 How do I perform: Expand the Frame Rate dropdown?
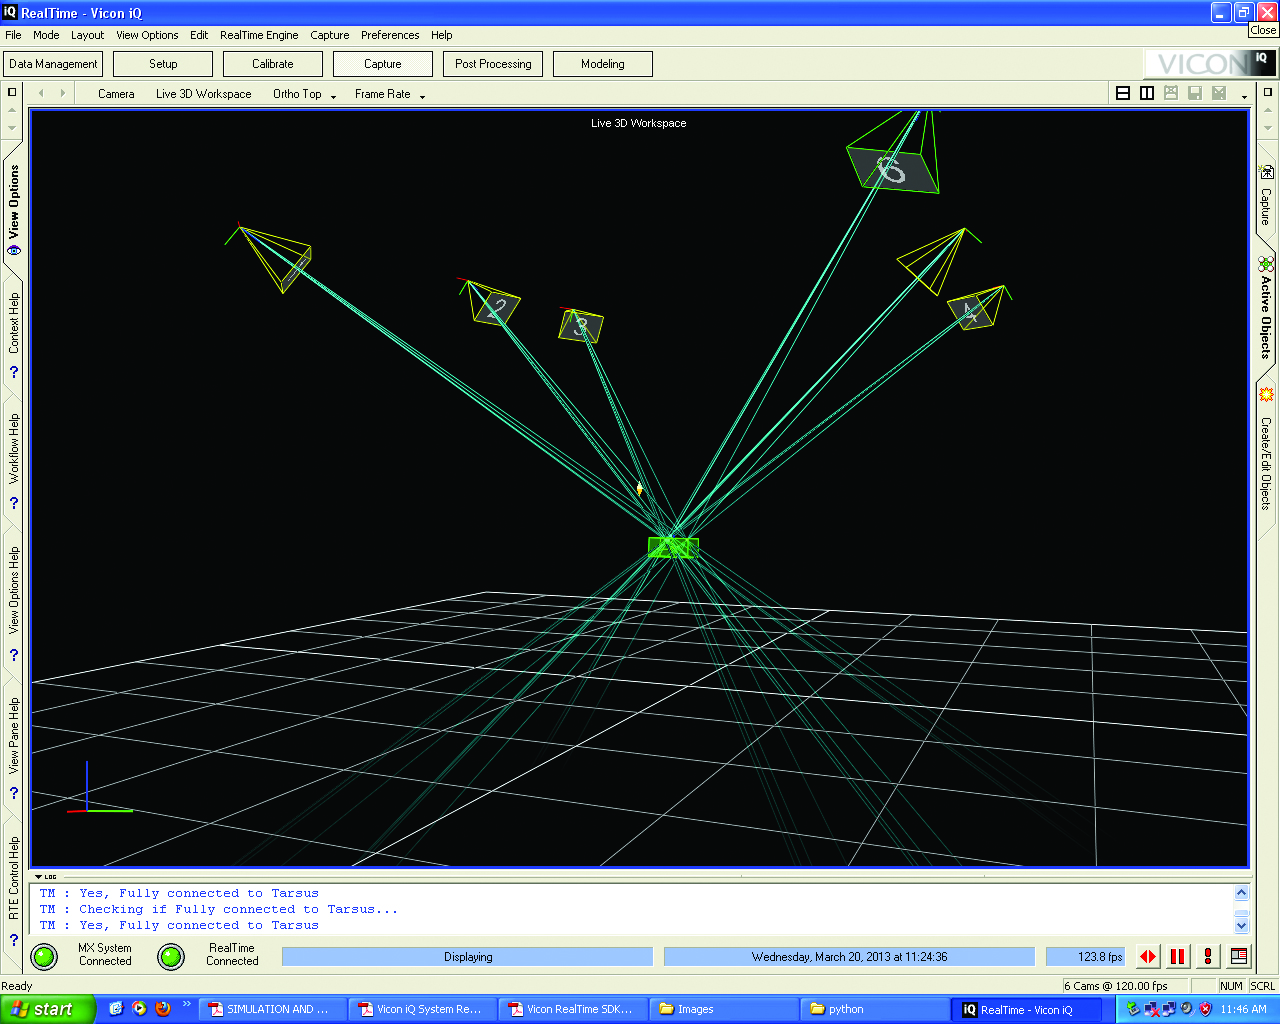pyautogui.click(x=422, y=96)
